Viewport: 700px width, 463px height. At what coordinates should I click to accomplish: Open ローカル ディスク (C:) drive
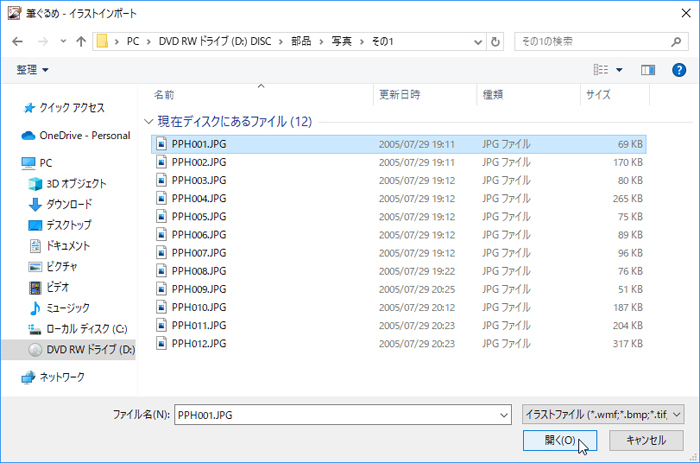coord(85,329)
